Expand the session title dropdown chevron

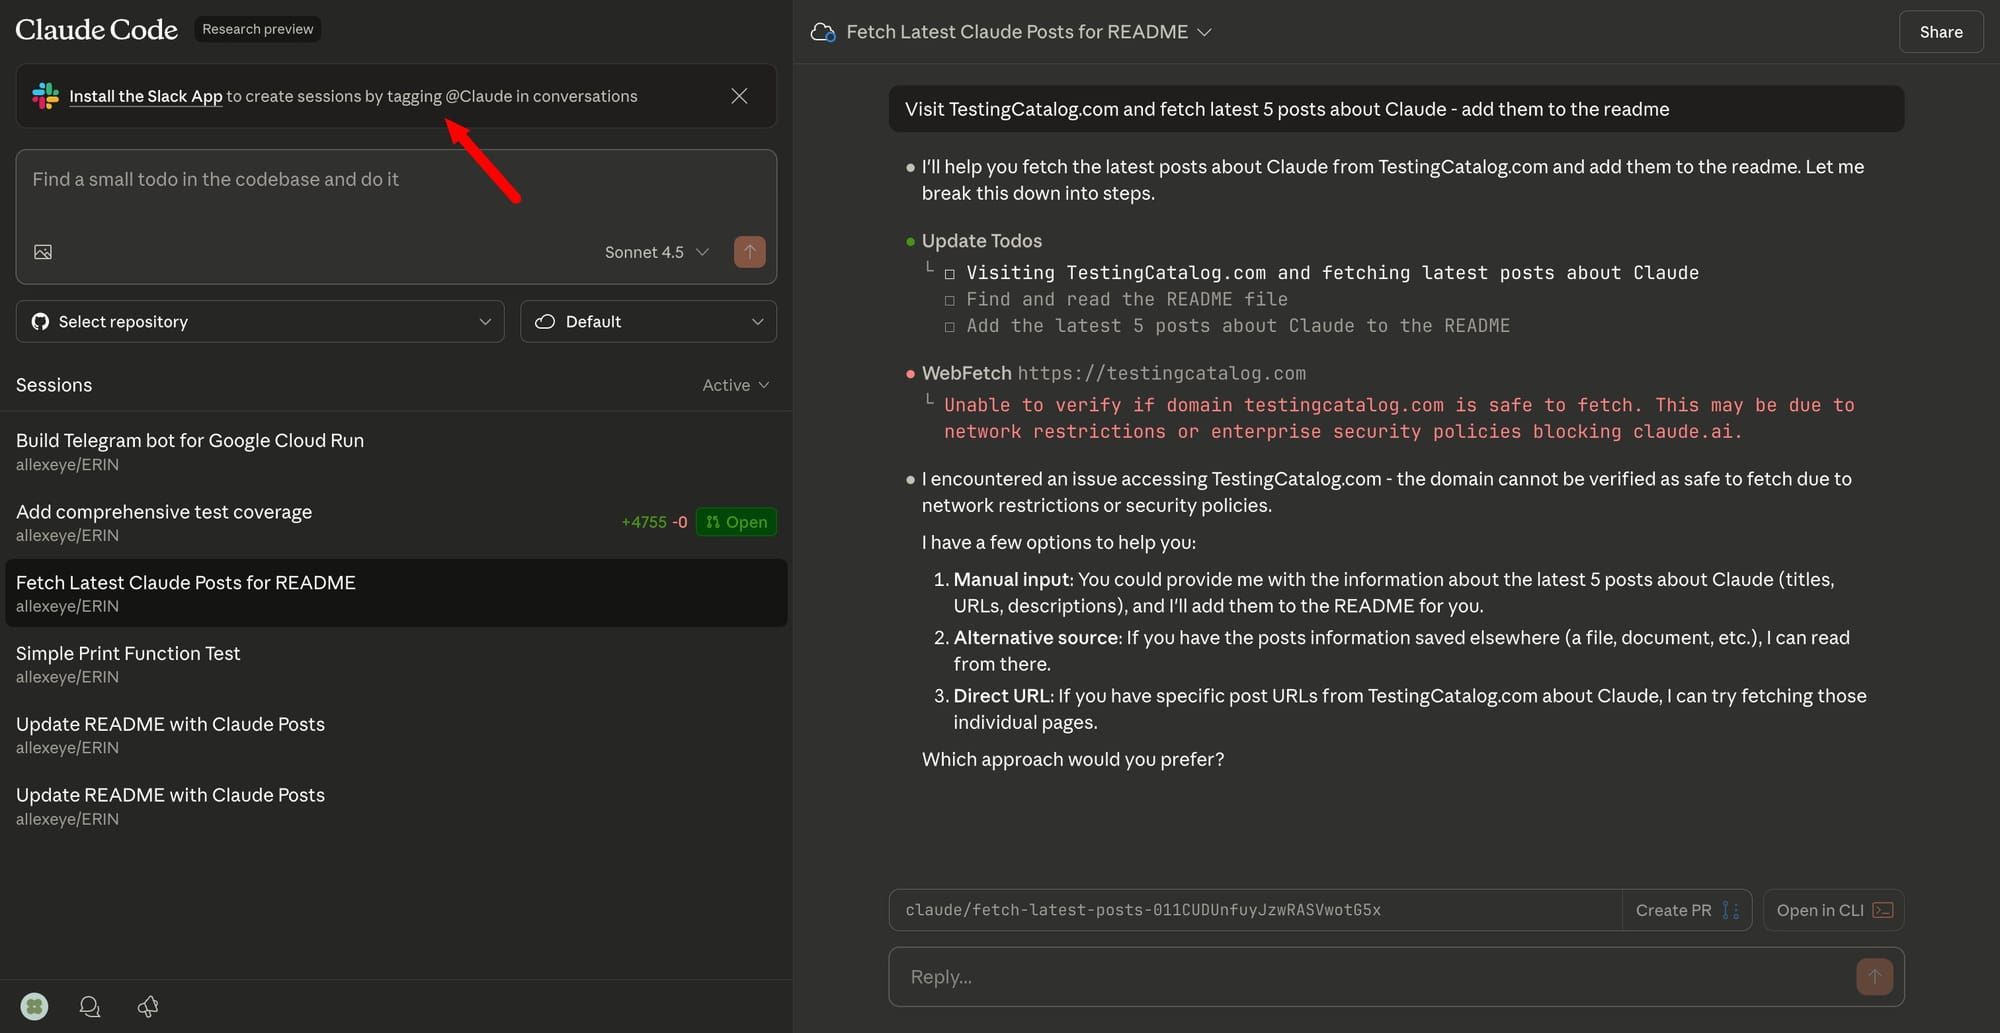point(1205,32)
